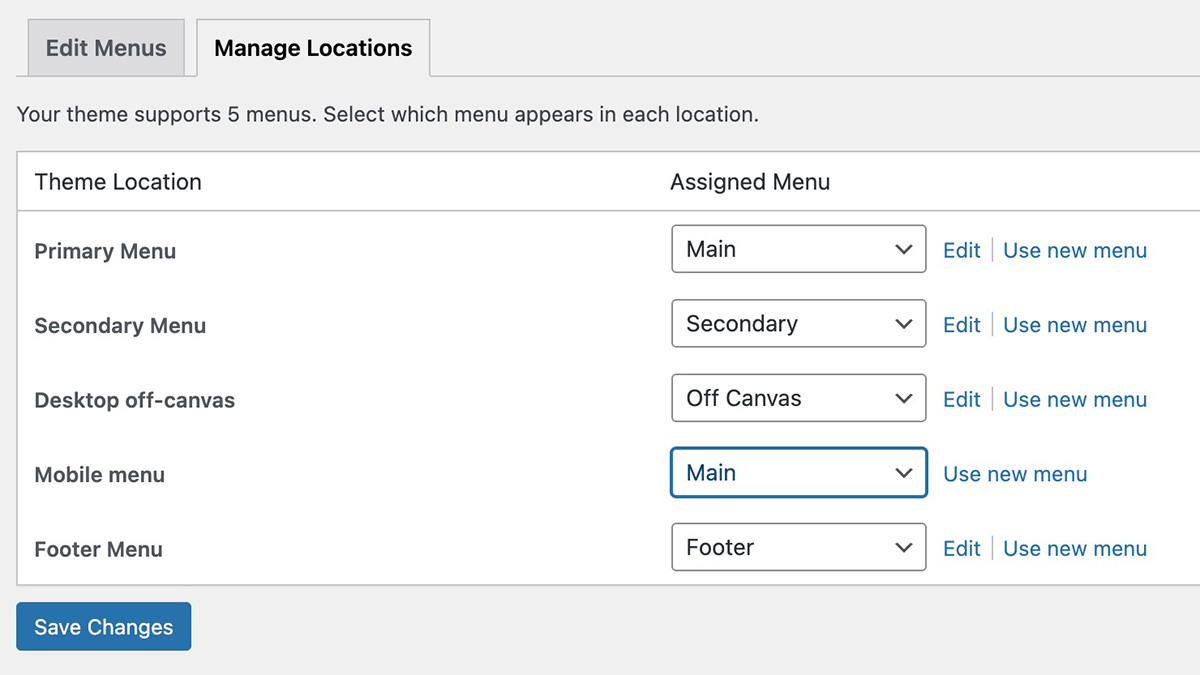Use new menu for Desktop off-canvas

click(1074, 399)
